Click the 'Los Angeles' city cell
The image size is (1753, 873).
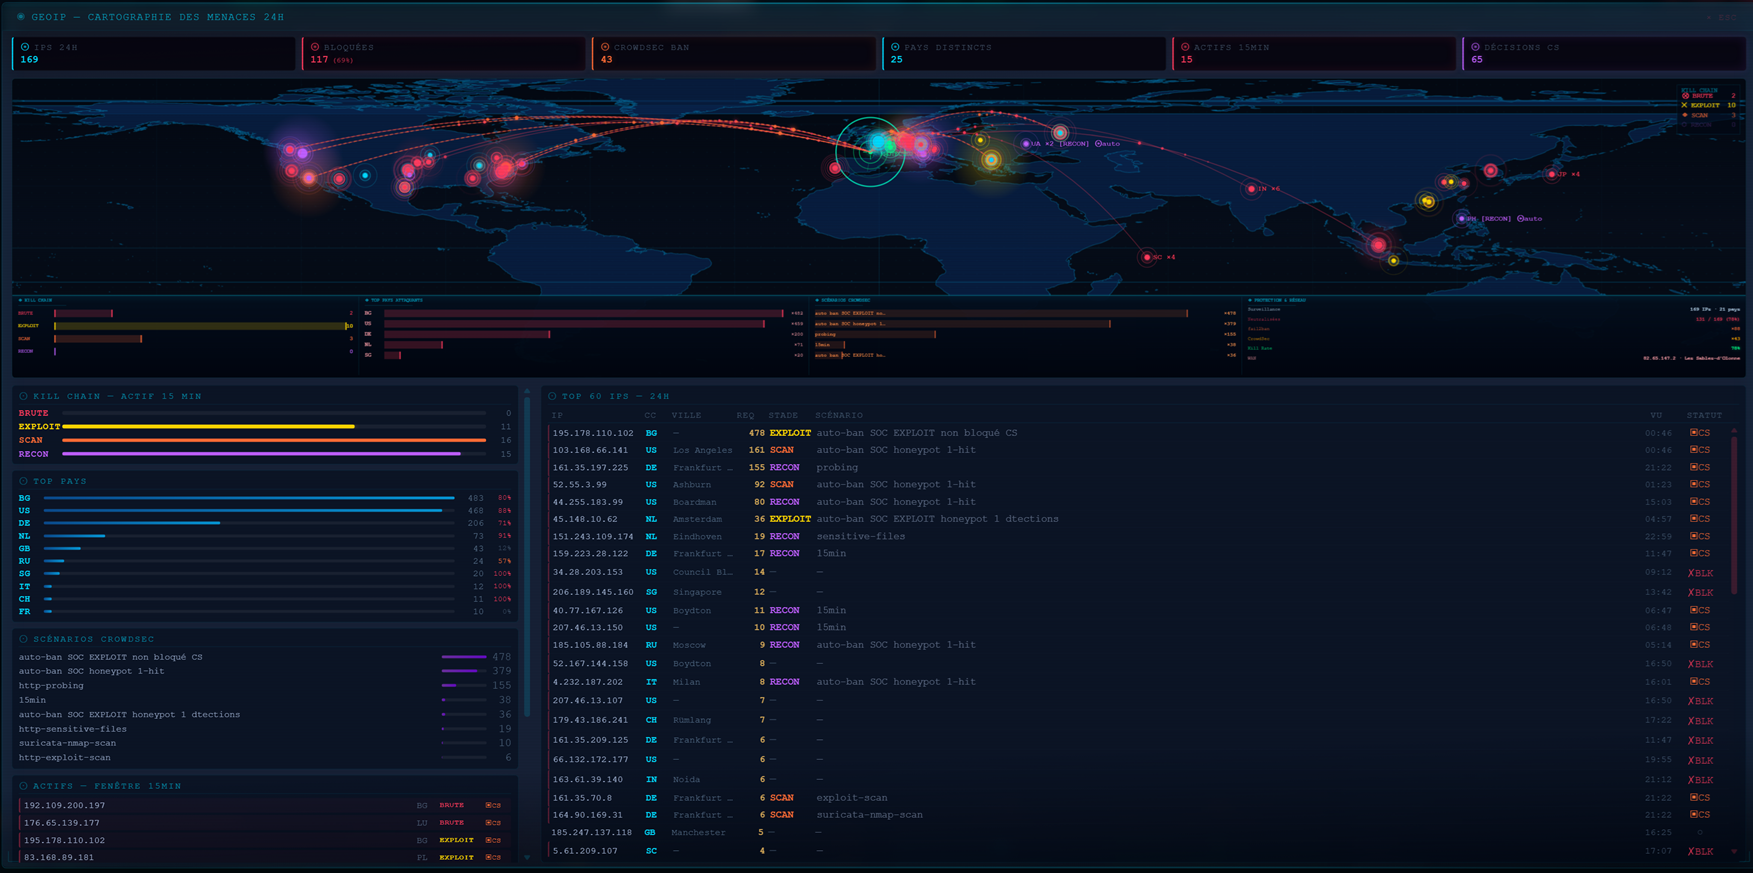tap(702, 450)
